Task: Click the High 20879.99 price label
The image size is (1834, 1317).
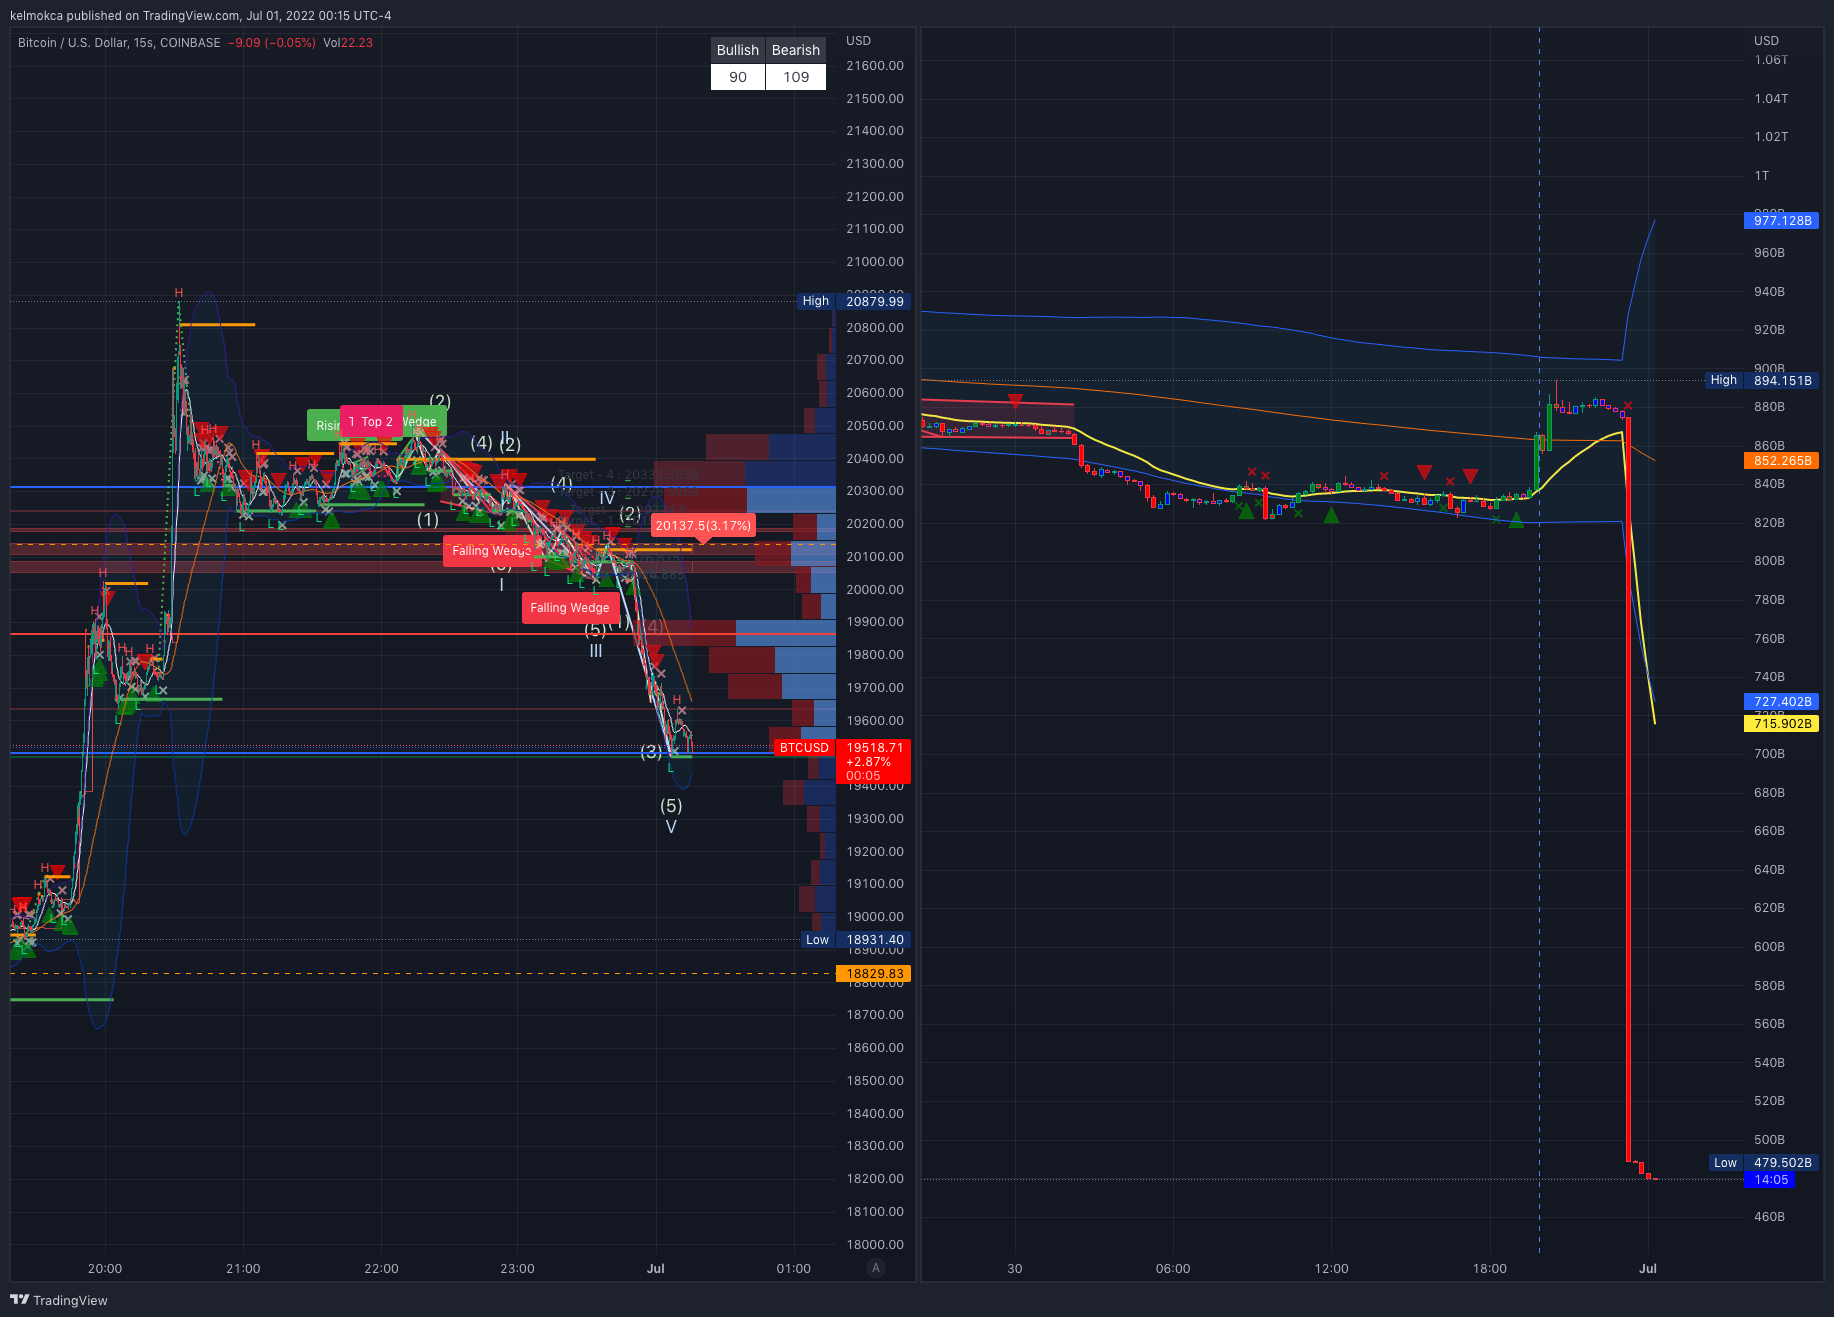Action: pyautogui.click(x=853, y=301)
